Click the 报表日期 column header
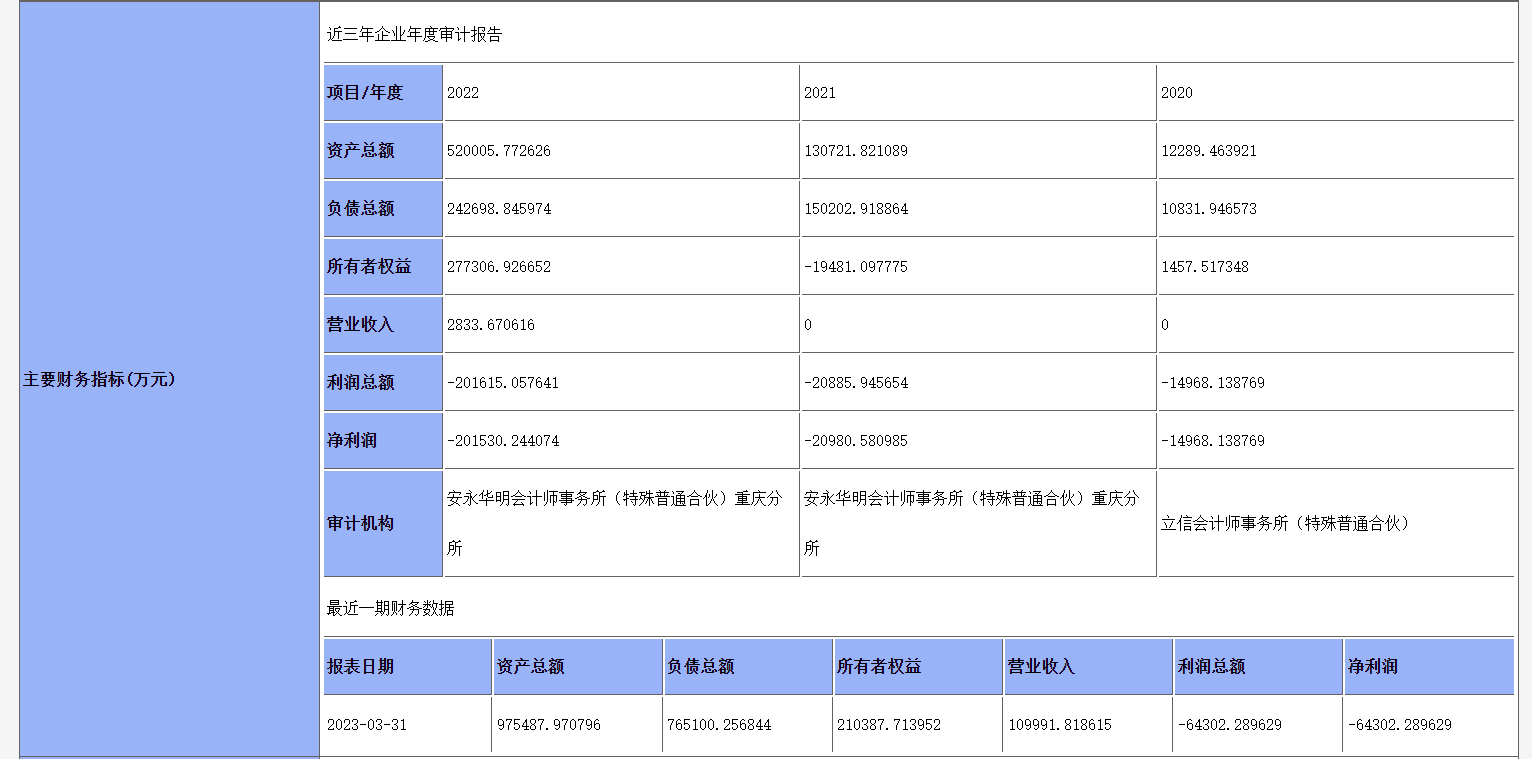The image size is (1532, 759). (x=361, y=667)
